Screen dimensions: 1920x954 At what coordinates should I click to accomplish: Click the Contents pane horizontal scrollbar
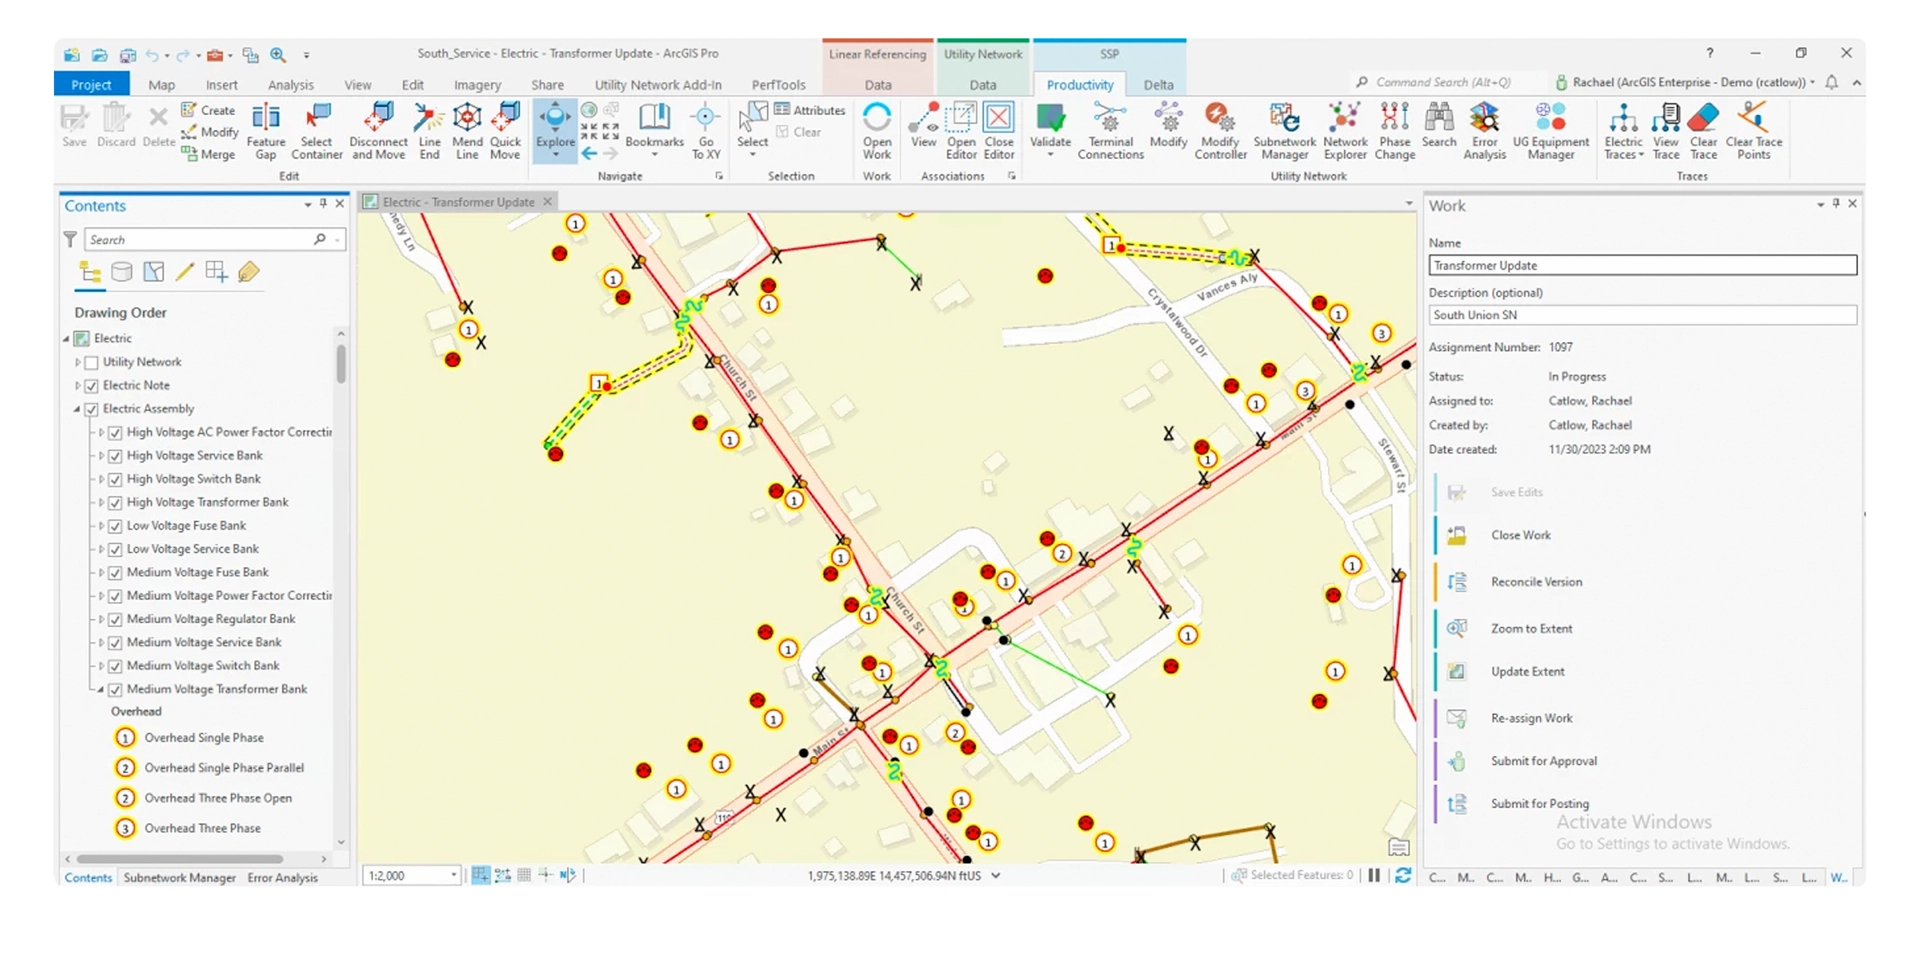180,859
